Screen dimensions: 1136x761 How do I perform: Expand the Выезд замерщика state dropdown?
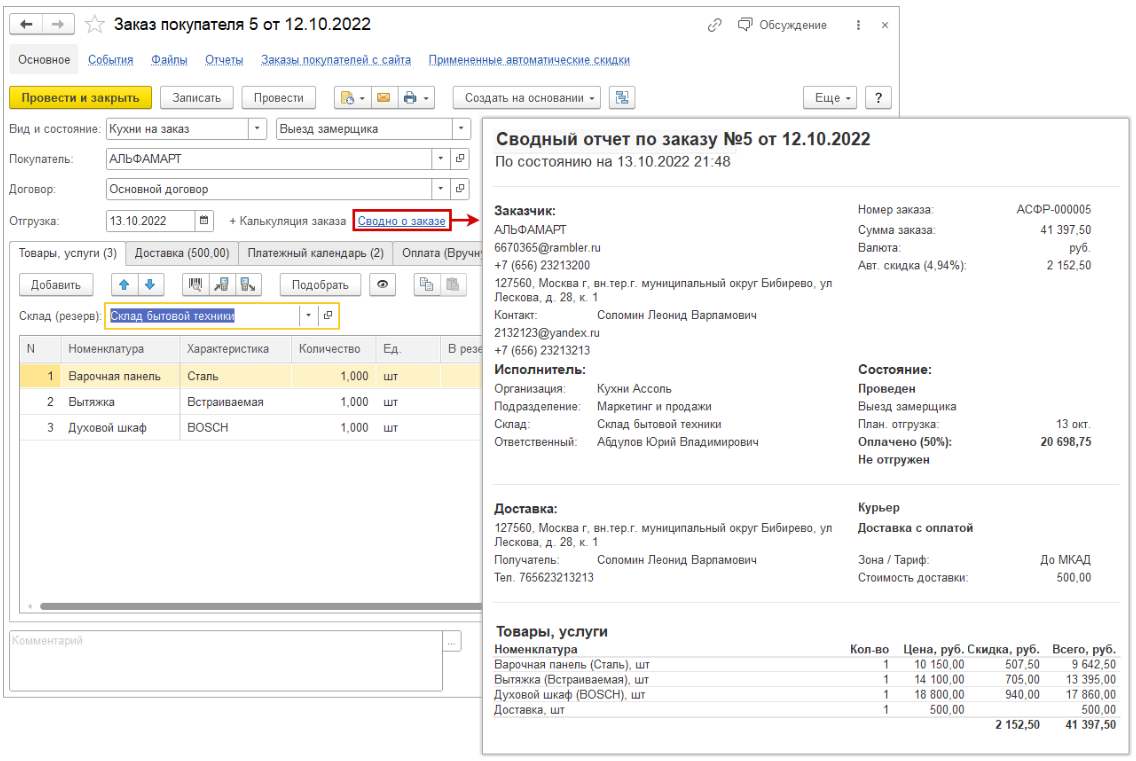coord(462,129)
